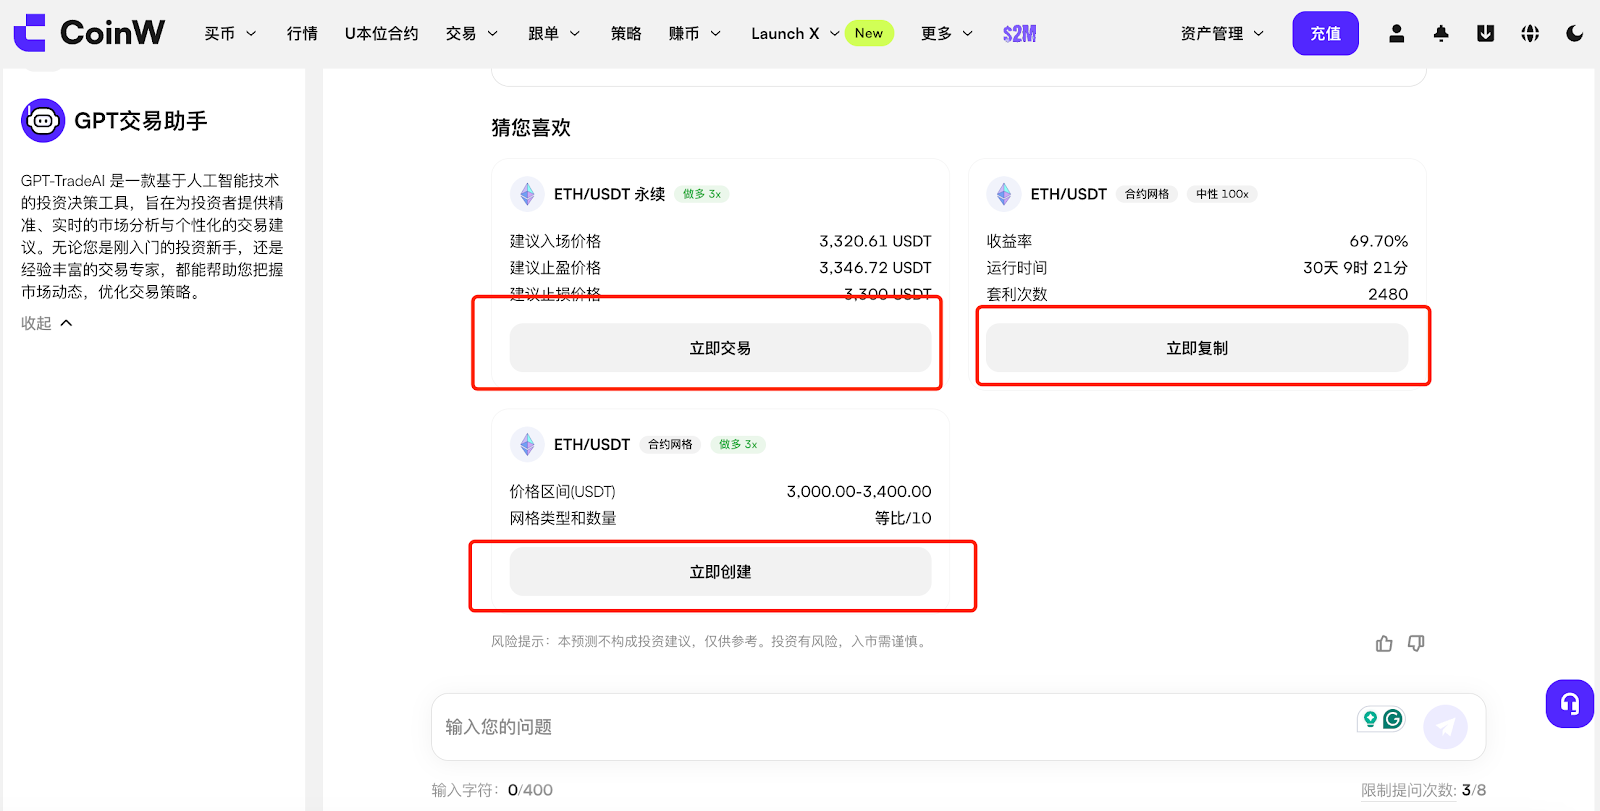Open customer support headset widget
This screenshot has width=1600, height=811.
click(1569, 704)
